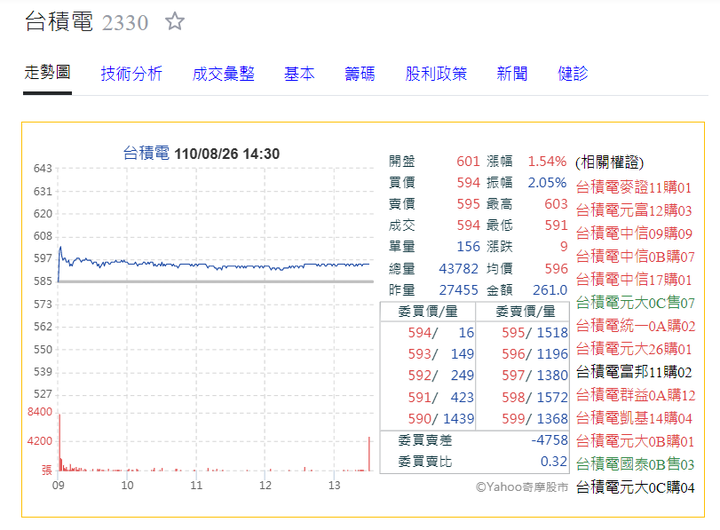This screenshot has height=530, width=720.
Task: Click the 振幅 value 2.05%
Action: click(547, 183)
